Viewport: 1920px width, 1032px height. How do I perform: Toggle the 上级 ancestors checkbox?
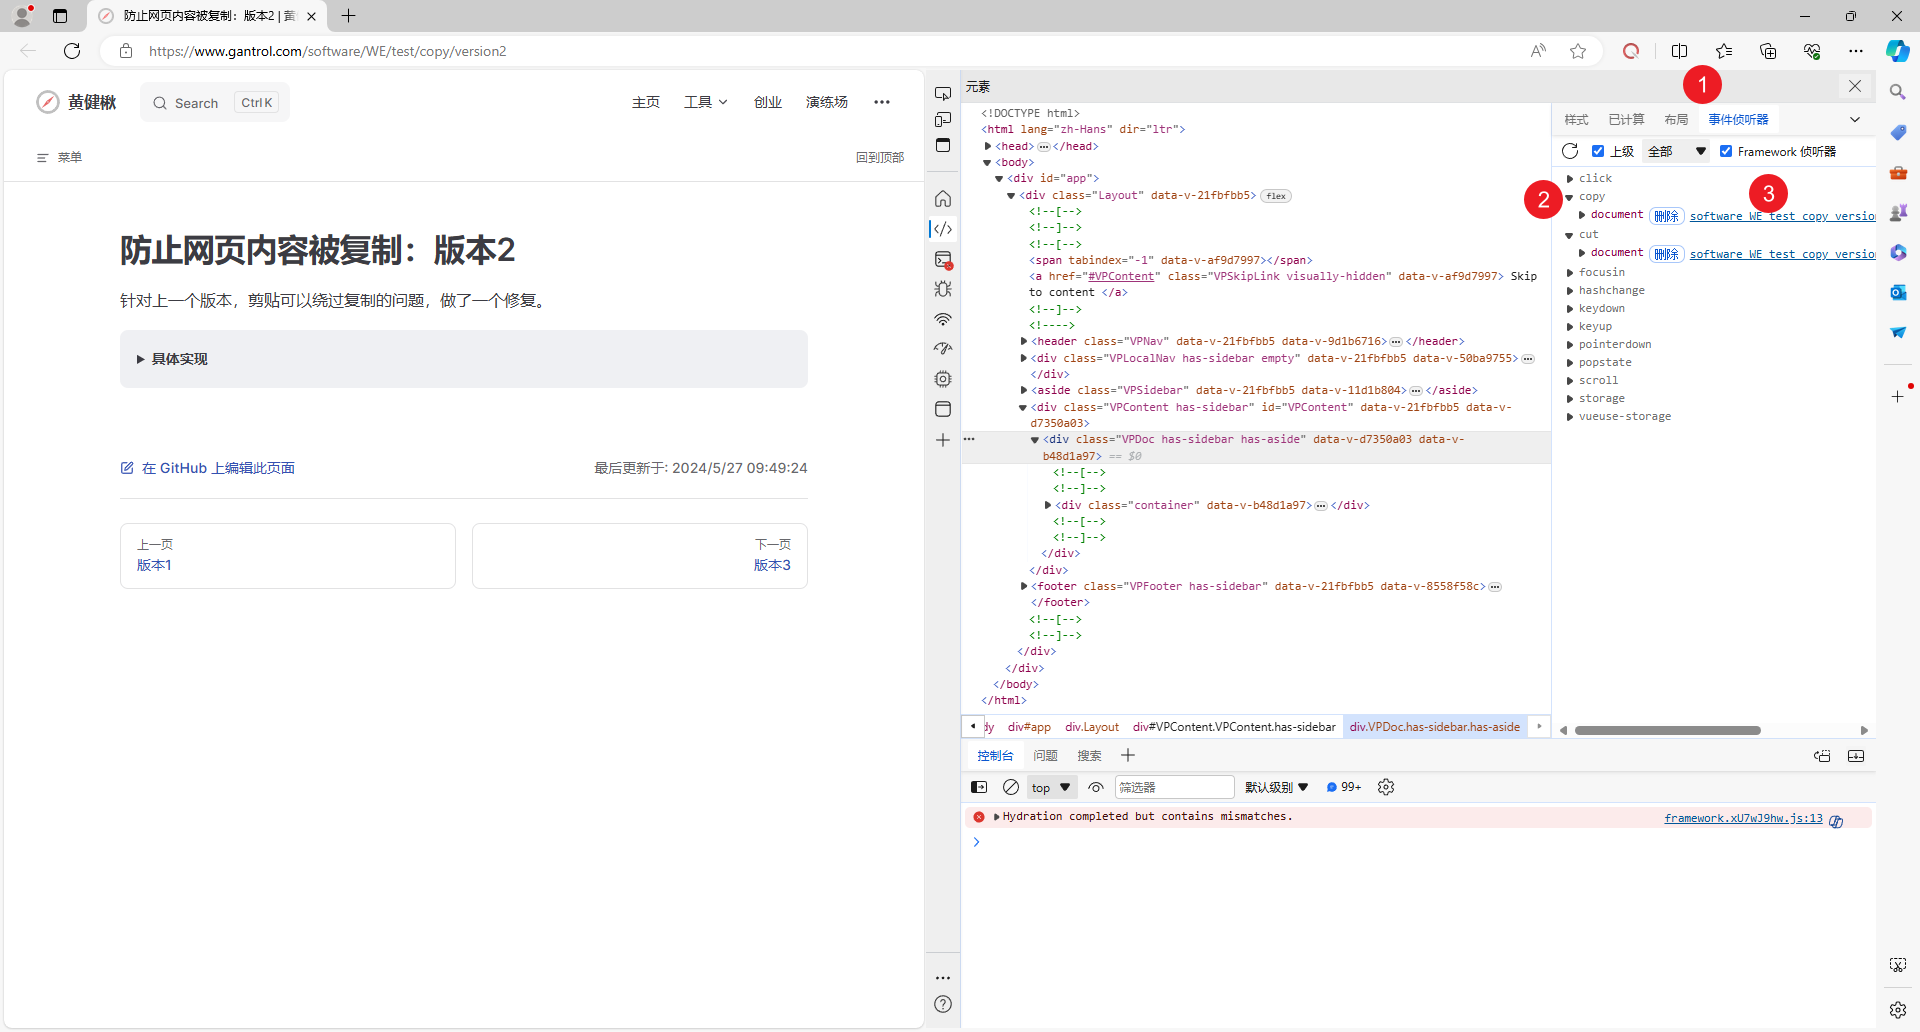(x=1598, y=151)
